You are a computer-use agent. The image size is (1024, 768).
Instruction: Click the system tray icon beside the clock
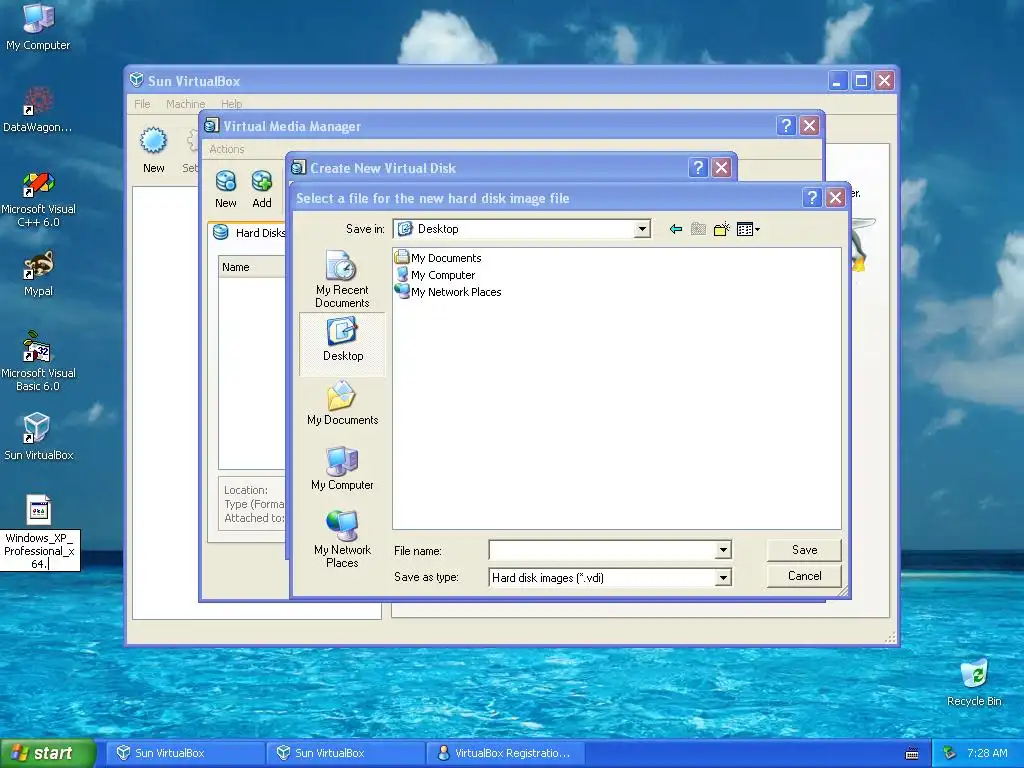click(950, 753)
